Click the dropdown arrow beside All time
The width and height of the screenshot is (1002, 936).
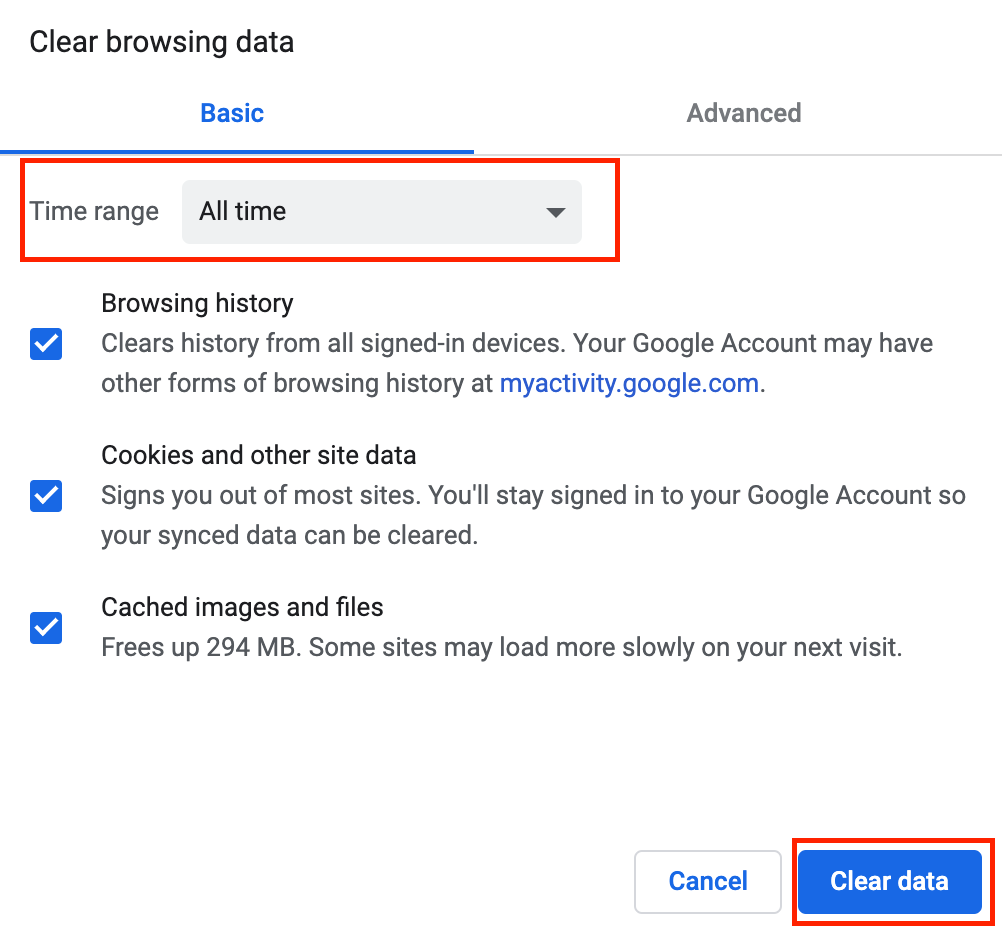coord(555,212)
